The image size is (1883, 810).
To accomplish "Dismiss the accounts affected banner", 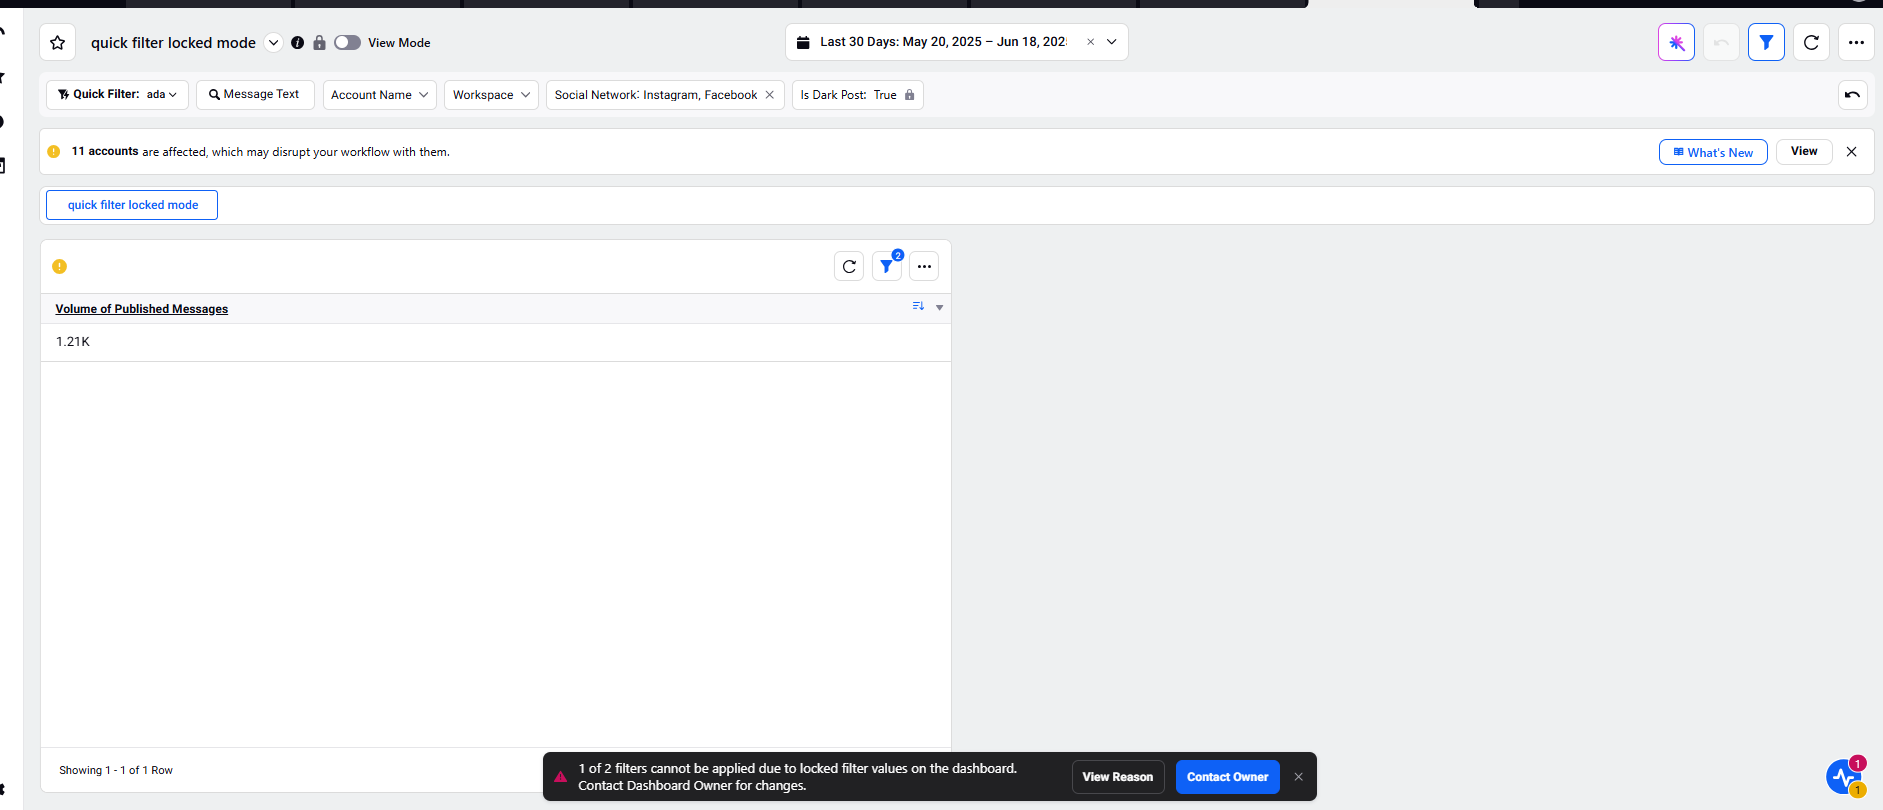I will 1851,152.
